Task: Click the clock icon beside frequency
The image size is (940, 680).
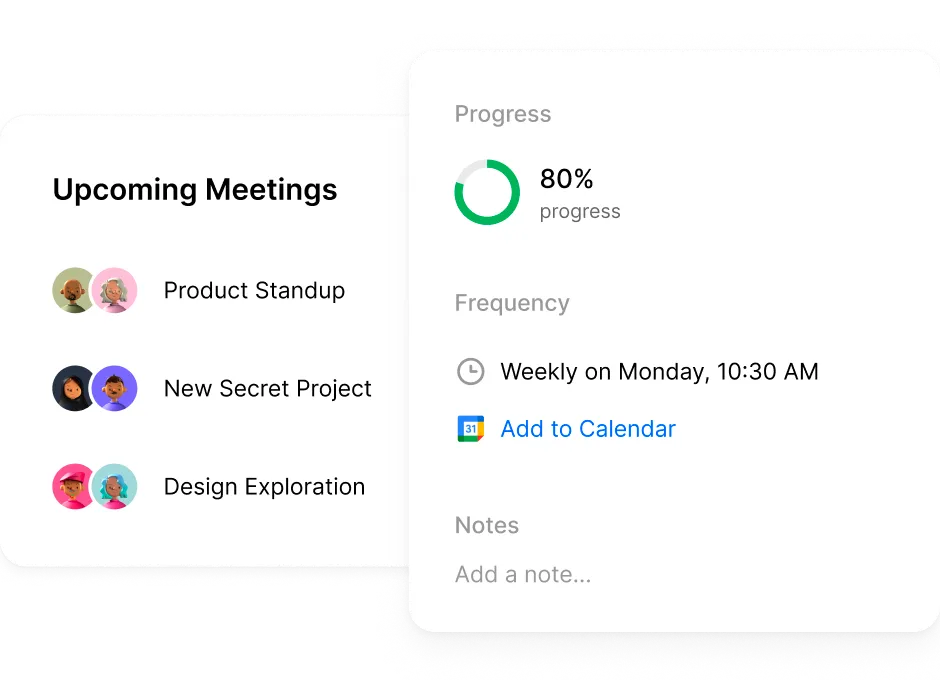Action: [x=471, y=372]
